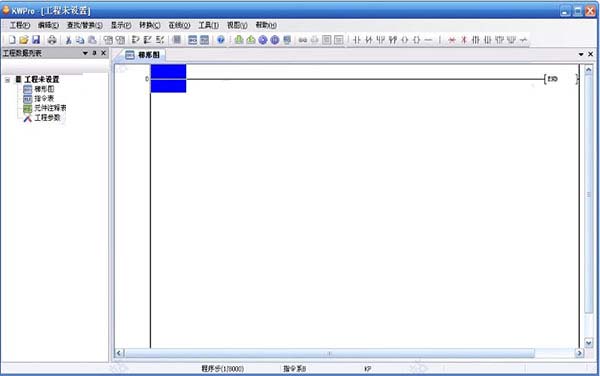Select the blue highlighted ladder cell
This screenshot has width=600, height=376.
coord(168,78)
